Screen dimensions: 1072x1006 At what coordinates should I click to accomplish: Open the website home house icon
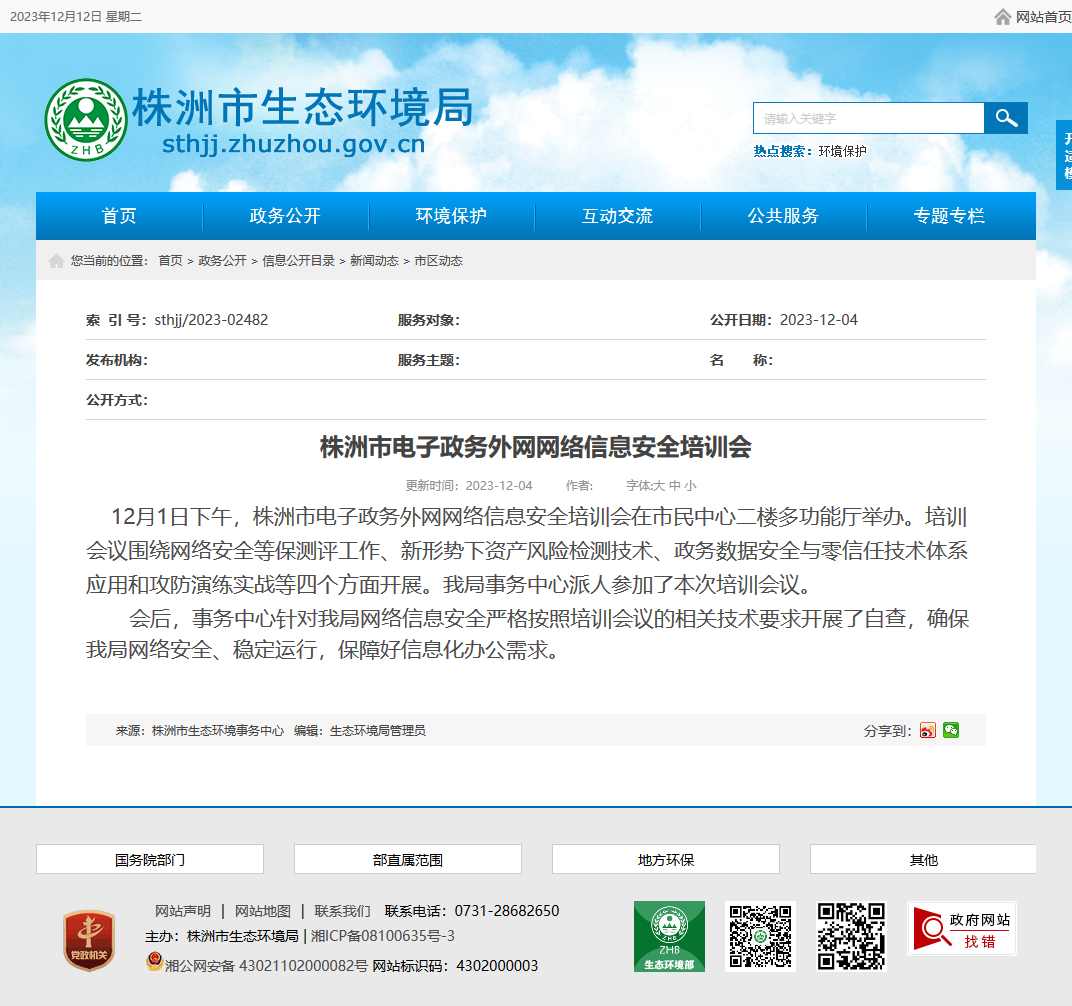tap(1002, 16)
